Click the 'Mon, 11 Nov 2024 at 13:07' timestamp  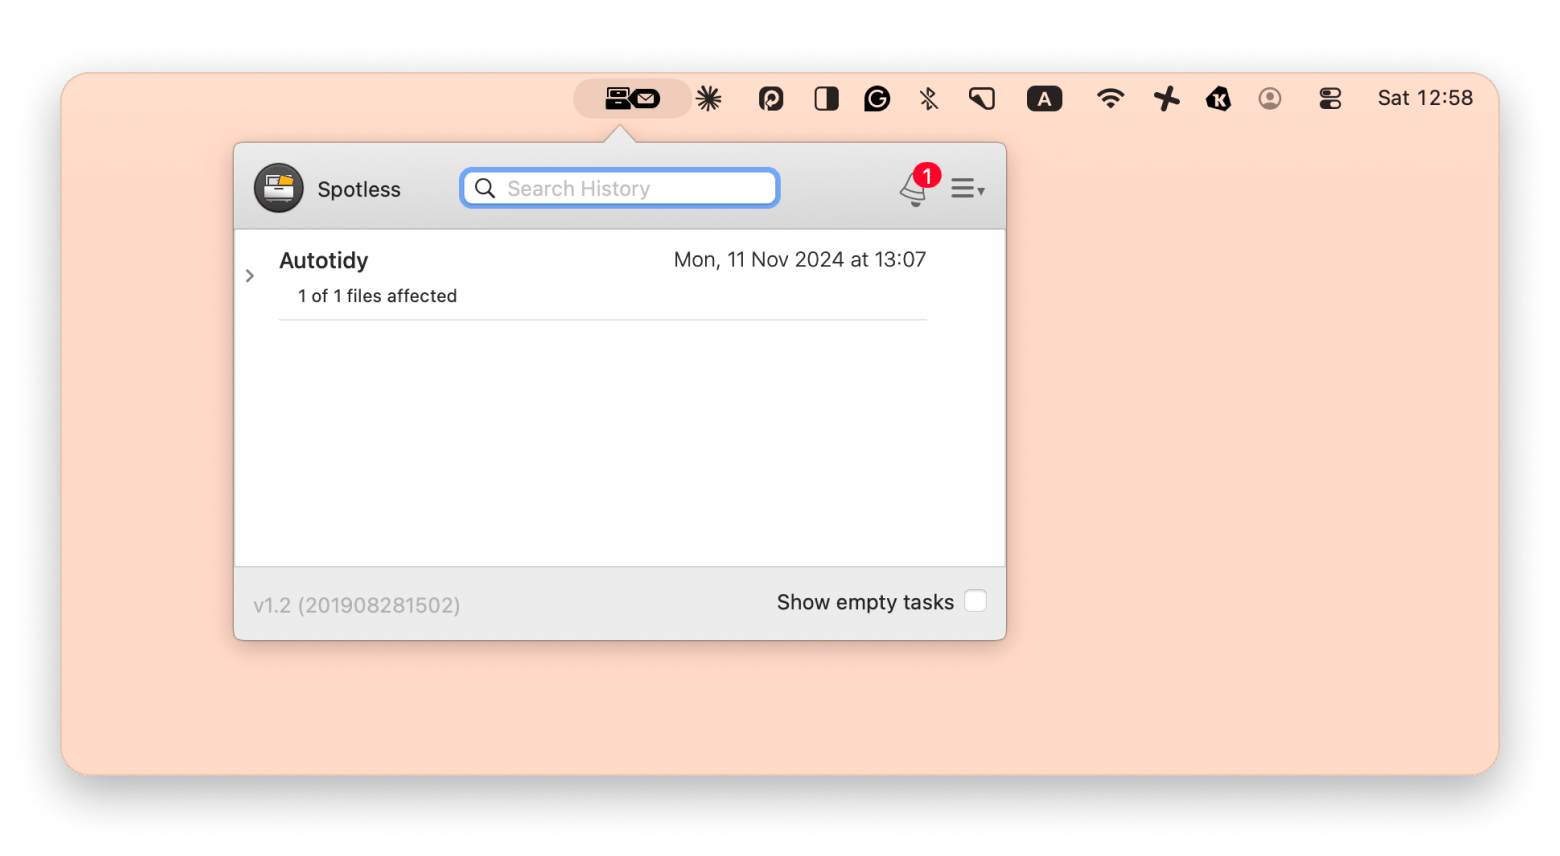[x=800, y=260]
